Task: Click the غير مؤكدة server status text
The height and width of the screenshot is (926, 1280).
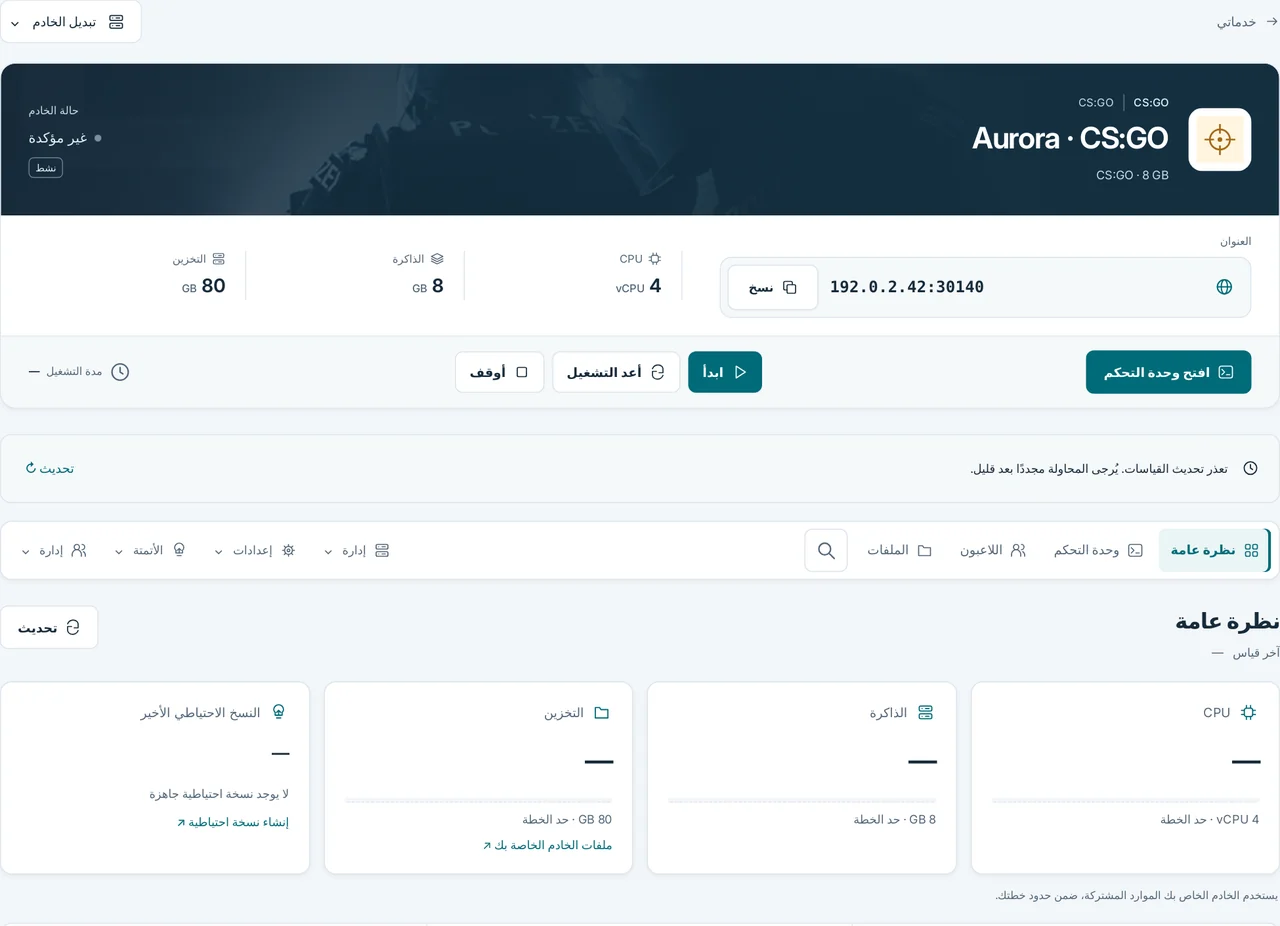Action: pyautogui.click(x=59, y=138)
